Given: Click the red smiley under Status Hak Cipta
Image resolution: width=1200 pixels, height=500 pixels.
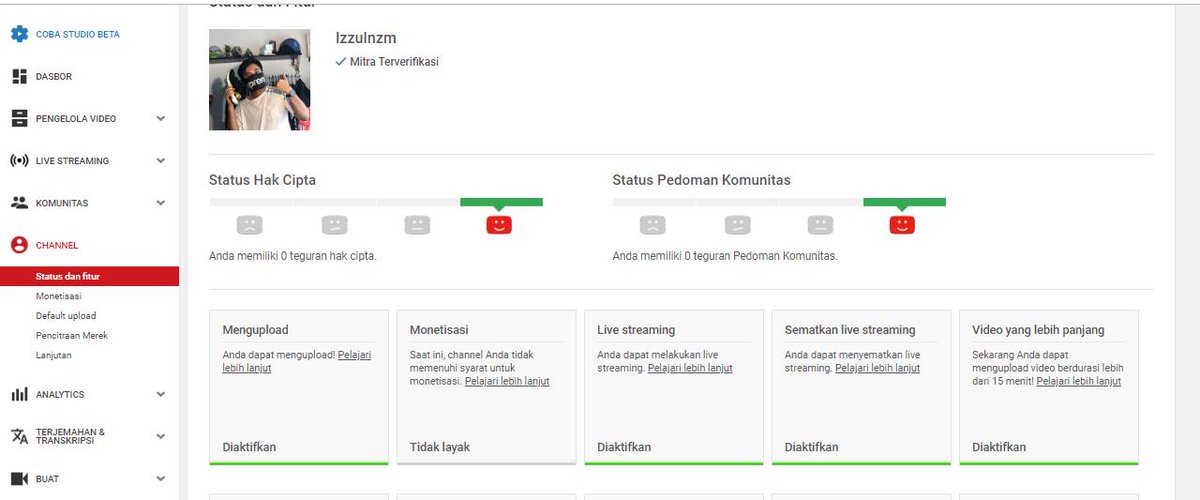Looking at the screenshot, I should click(x=499, y=225).
